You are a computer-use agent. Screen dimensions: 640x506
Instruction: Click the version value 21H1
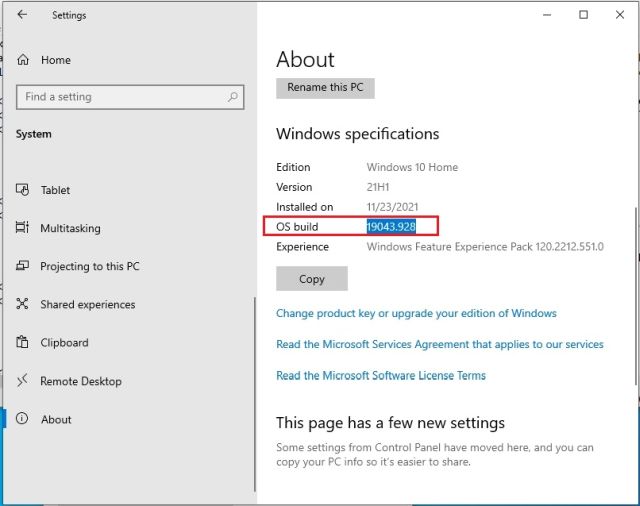click(378, 187)
